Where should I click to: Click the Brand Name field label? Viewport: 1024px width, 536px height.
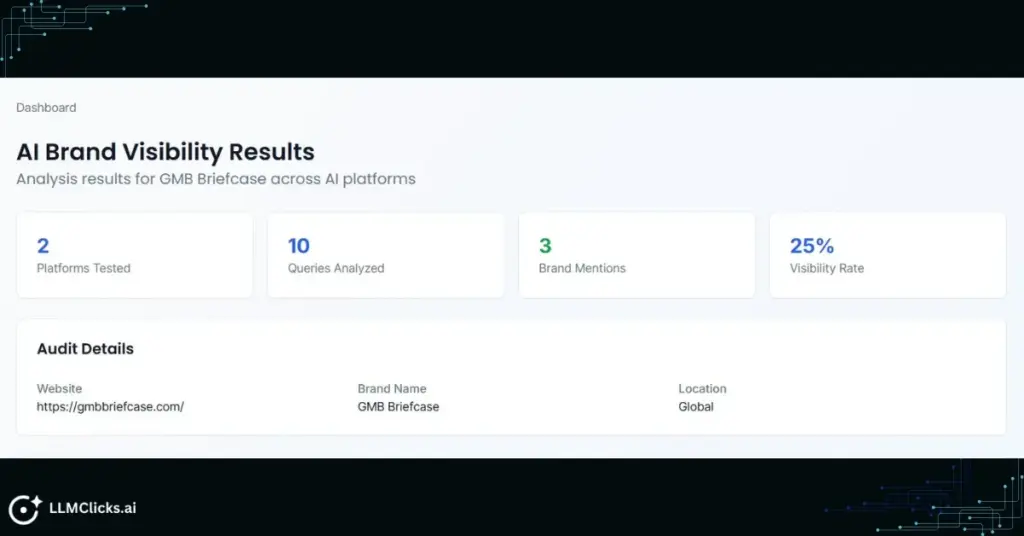tap(392, 388)
